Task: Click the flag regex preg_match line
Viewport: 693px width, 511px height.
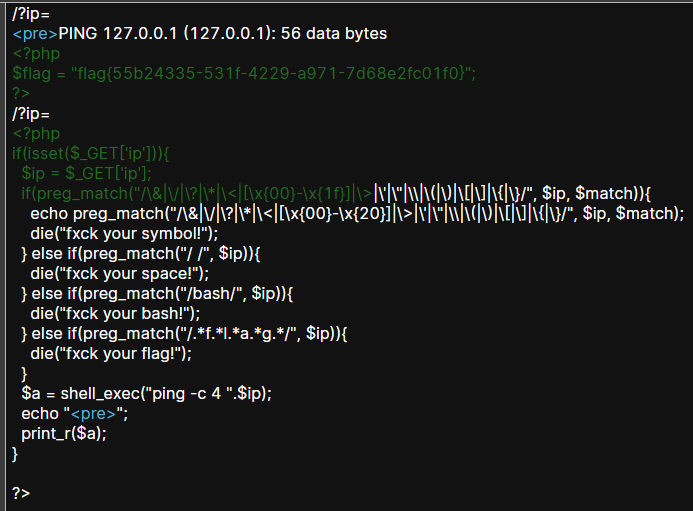Action: 184,333
